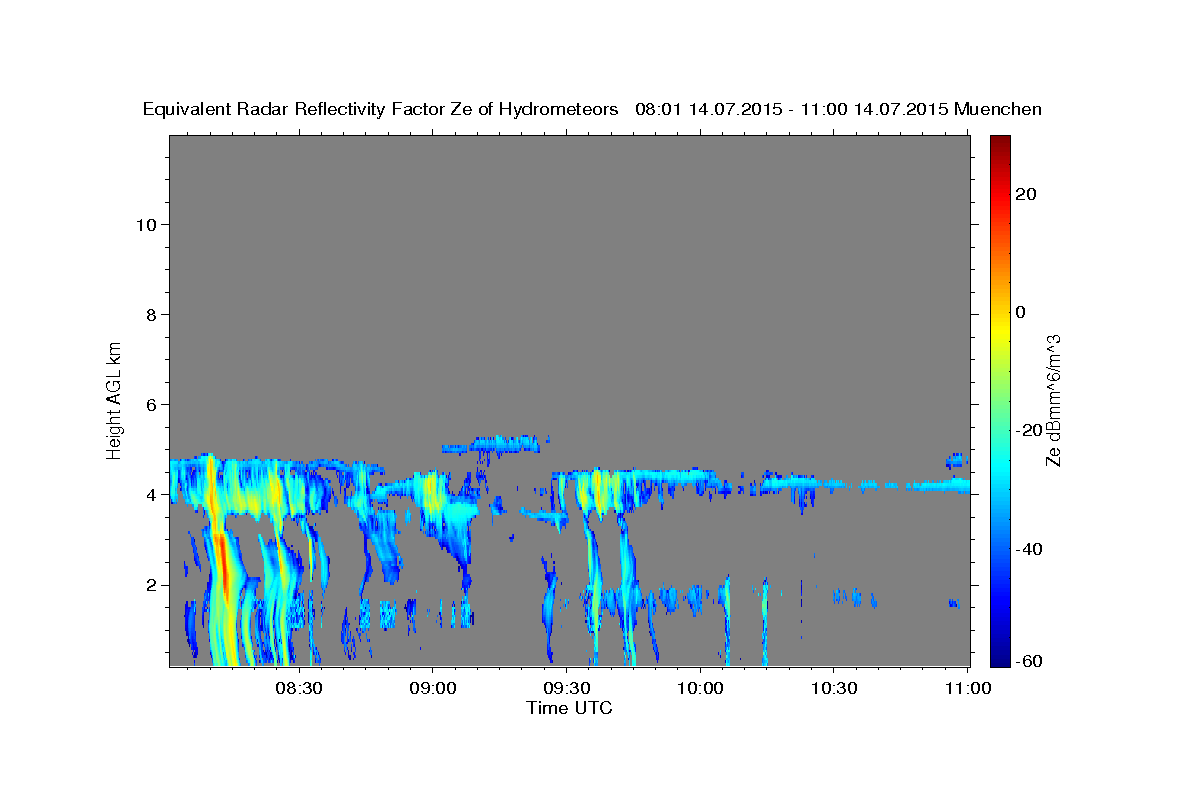The width and height of the screenshot is (1200, 800).
Task: Click the '10:00' time tick label
Action: [x=700, y=688]
